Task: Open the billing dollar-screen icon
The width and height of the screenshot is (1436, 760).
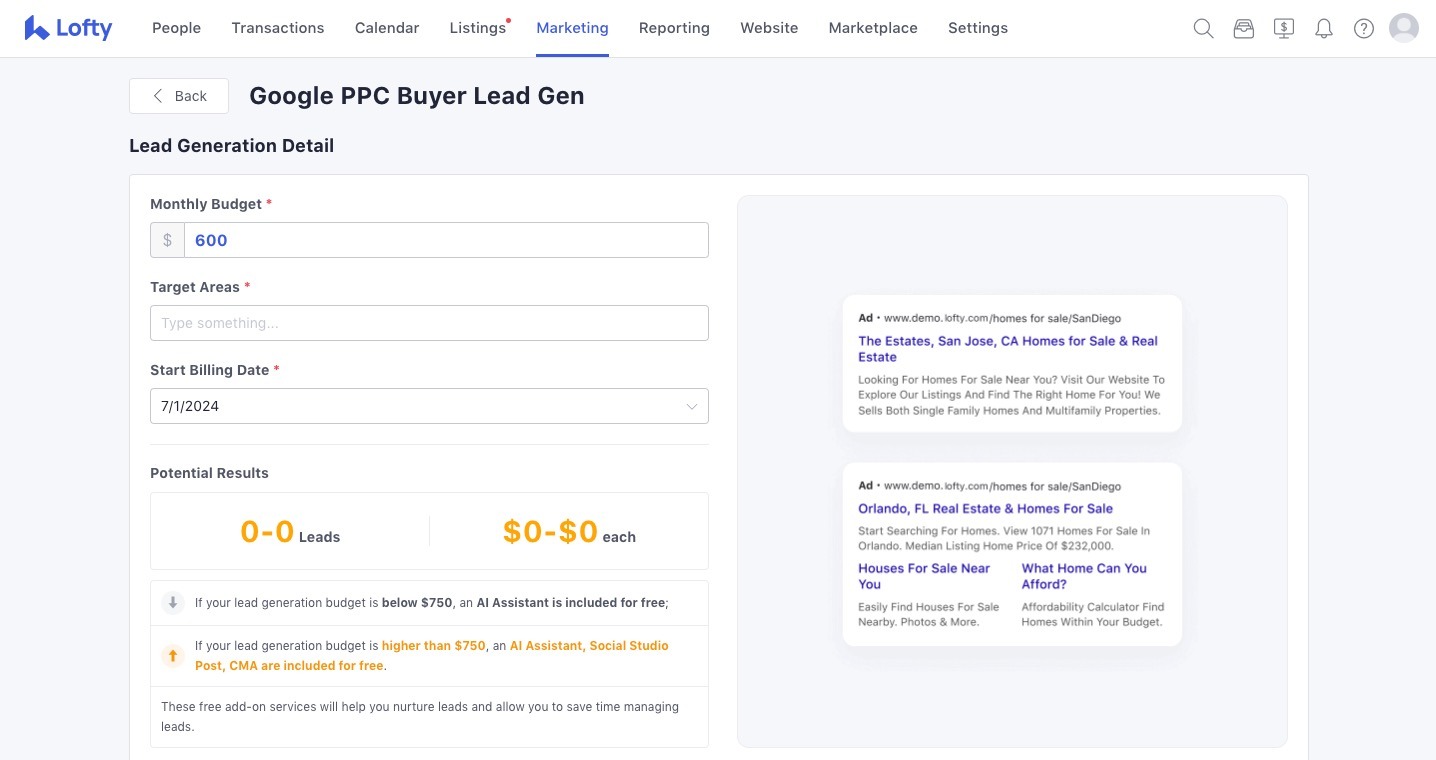Action: click(x=1283, y=28)
